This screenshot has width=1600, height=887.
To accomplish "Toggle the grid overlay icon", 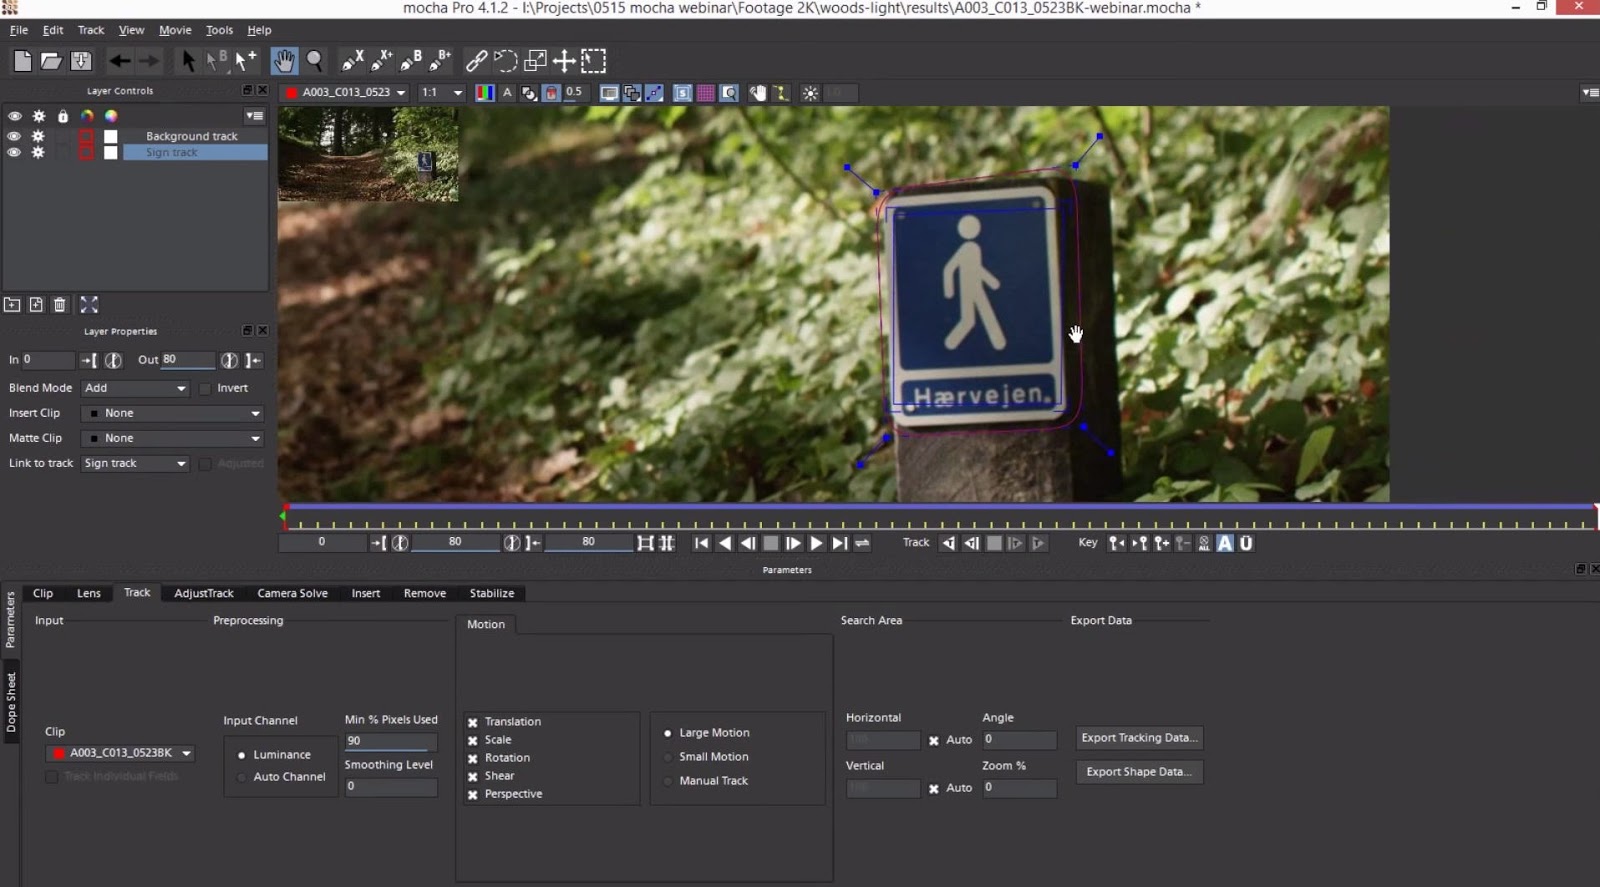I will point(706,93).
